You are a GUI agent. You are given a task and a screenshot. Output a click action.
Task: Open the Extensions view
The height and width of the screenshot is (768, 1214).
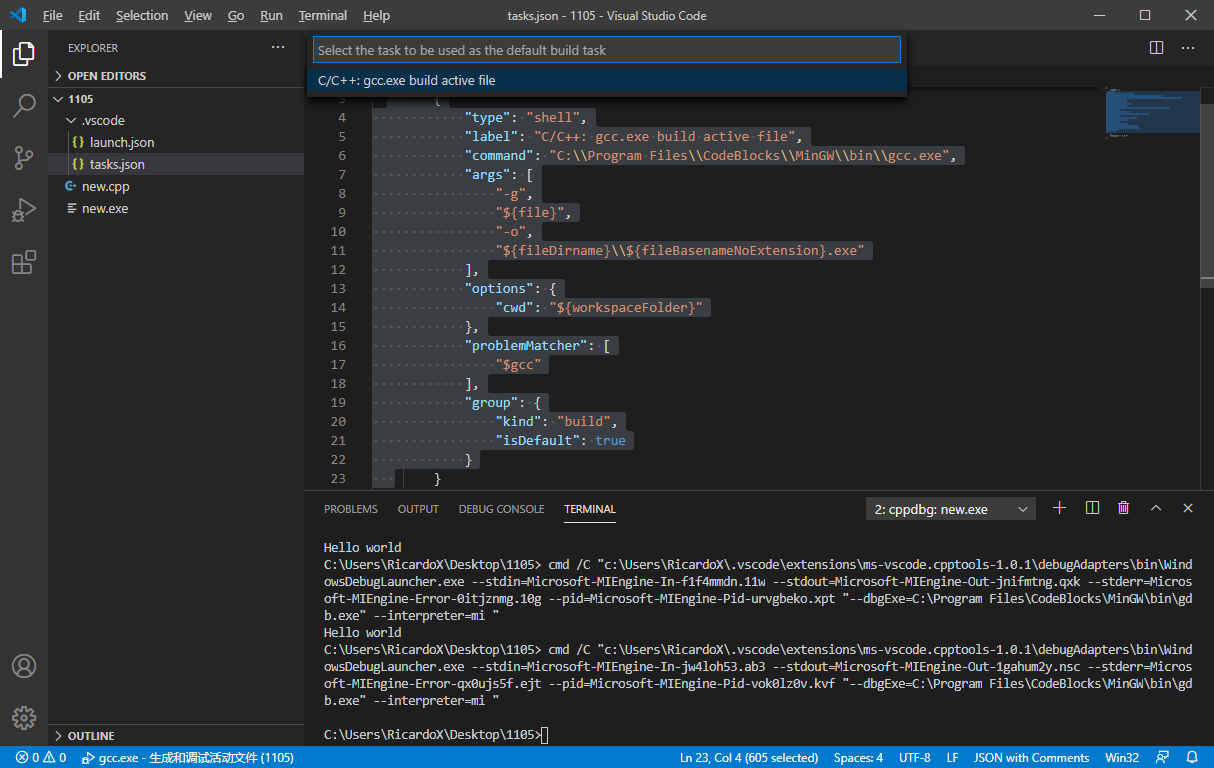[x=24, y=262]
